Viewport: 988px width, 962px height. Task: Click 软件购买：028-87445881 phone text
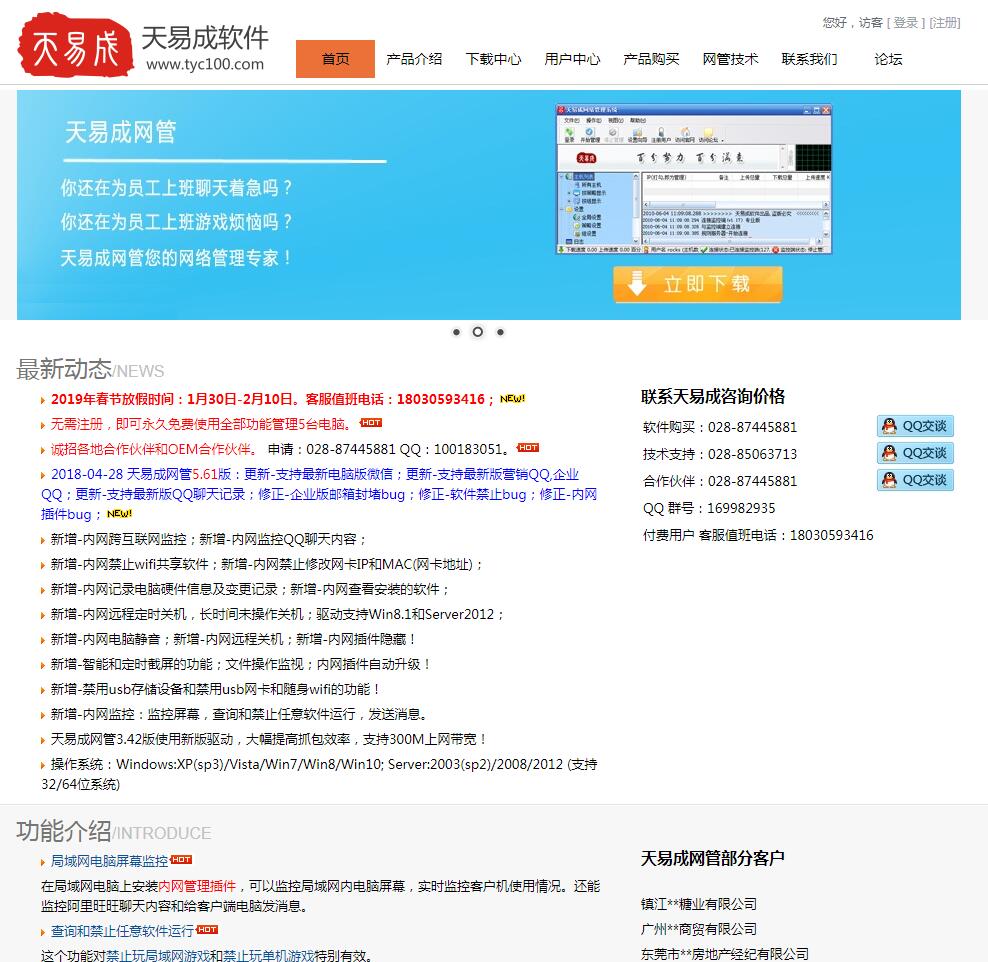[x=720, y=427]
